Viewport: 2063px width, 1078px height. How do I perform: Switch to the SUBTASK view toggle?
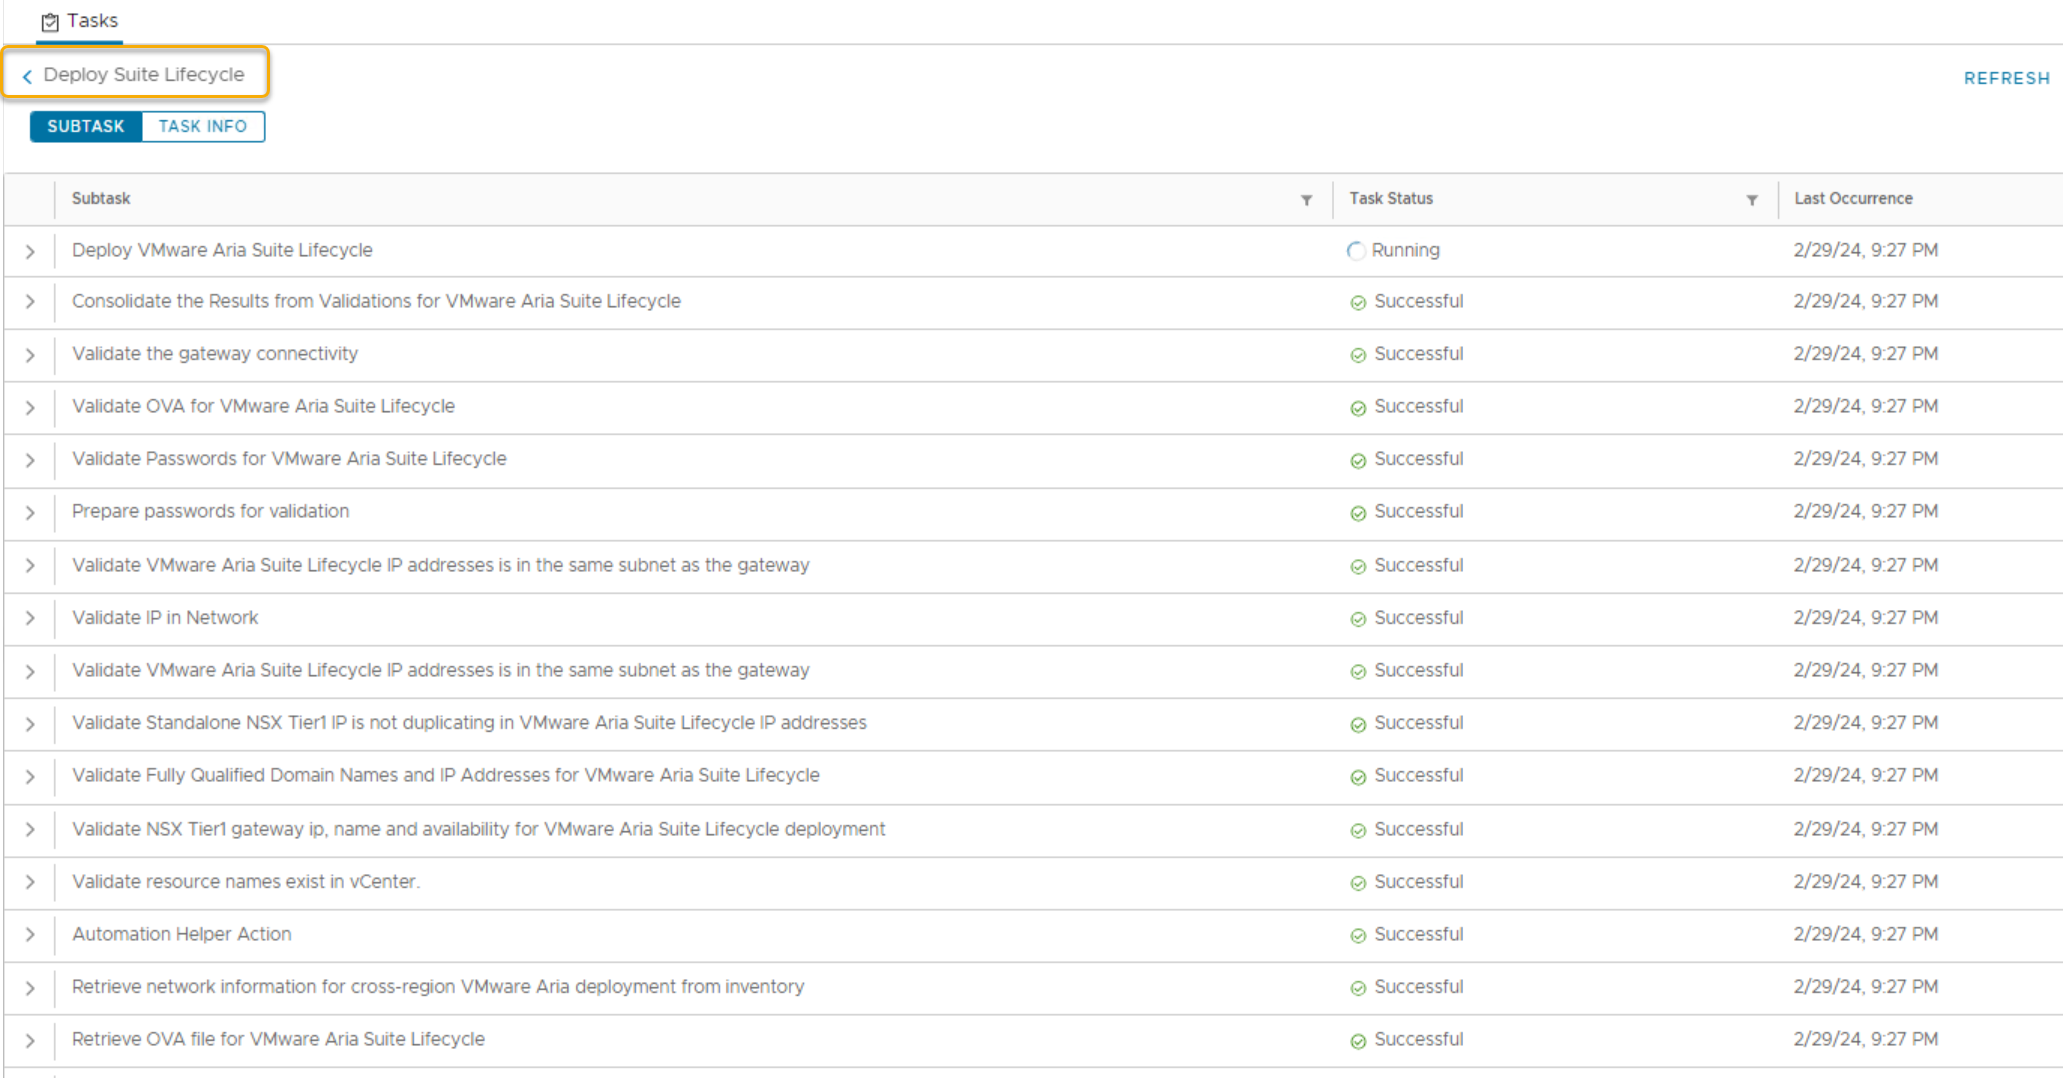click(x=86, y=127)
